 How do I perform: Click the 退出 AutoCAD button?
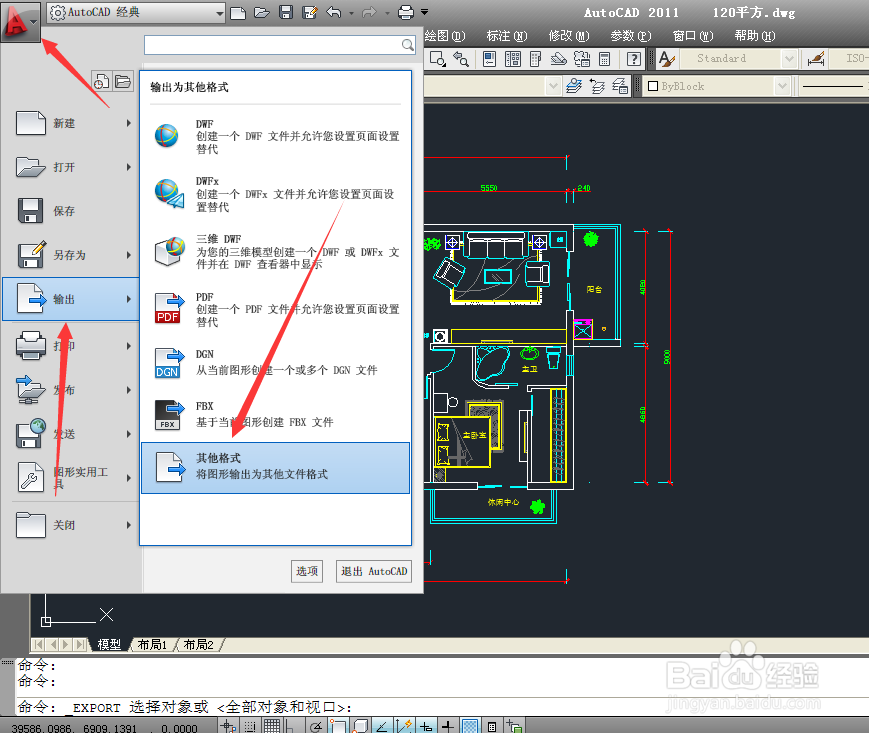[374, 571]
